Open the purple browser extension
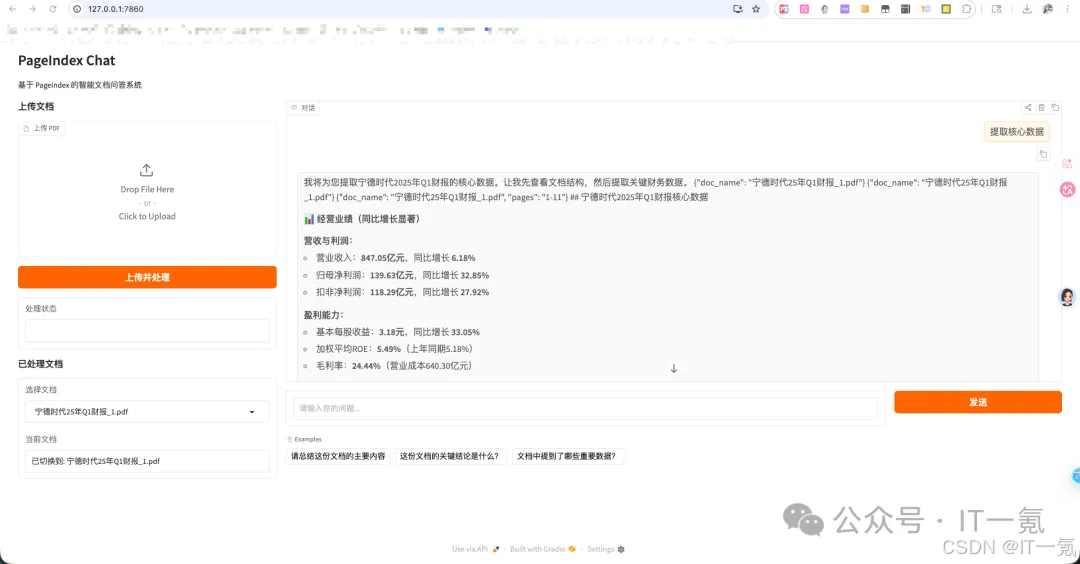The image size is (1080, 564). click(x=844, y=9)
